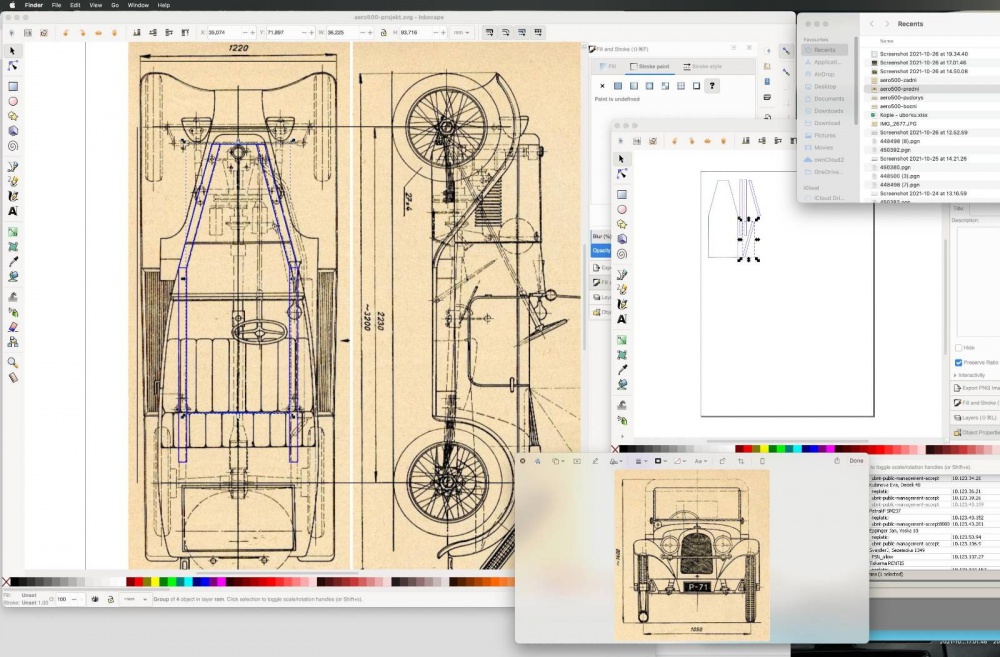Flip selection horizontally in main Inkscape toolbar
This screenshot has width=1000, height=657.
(x=98, y=33)
